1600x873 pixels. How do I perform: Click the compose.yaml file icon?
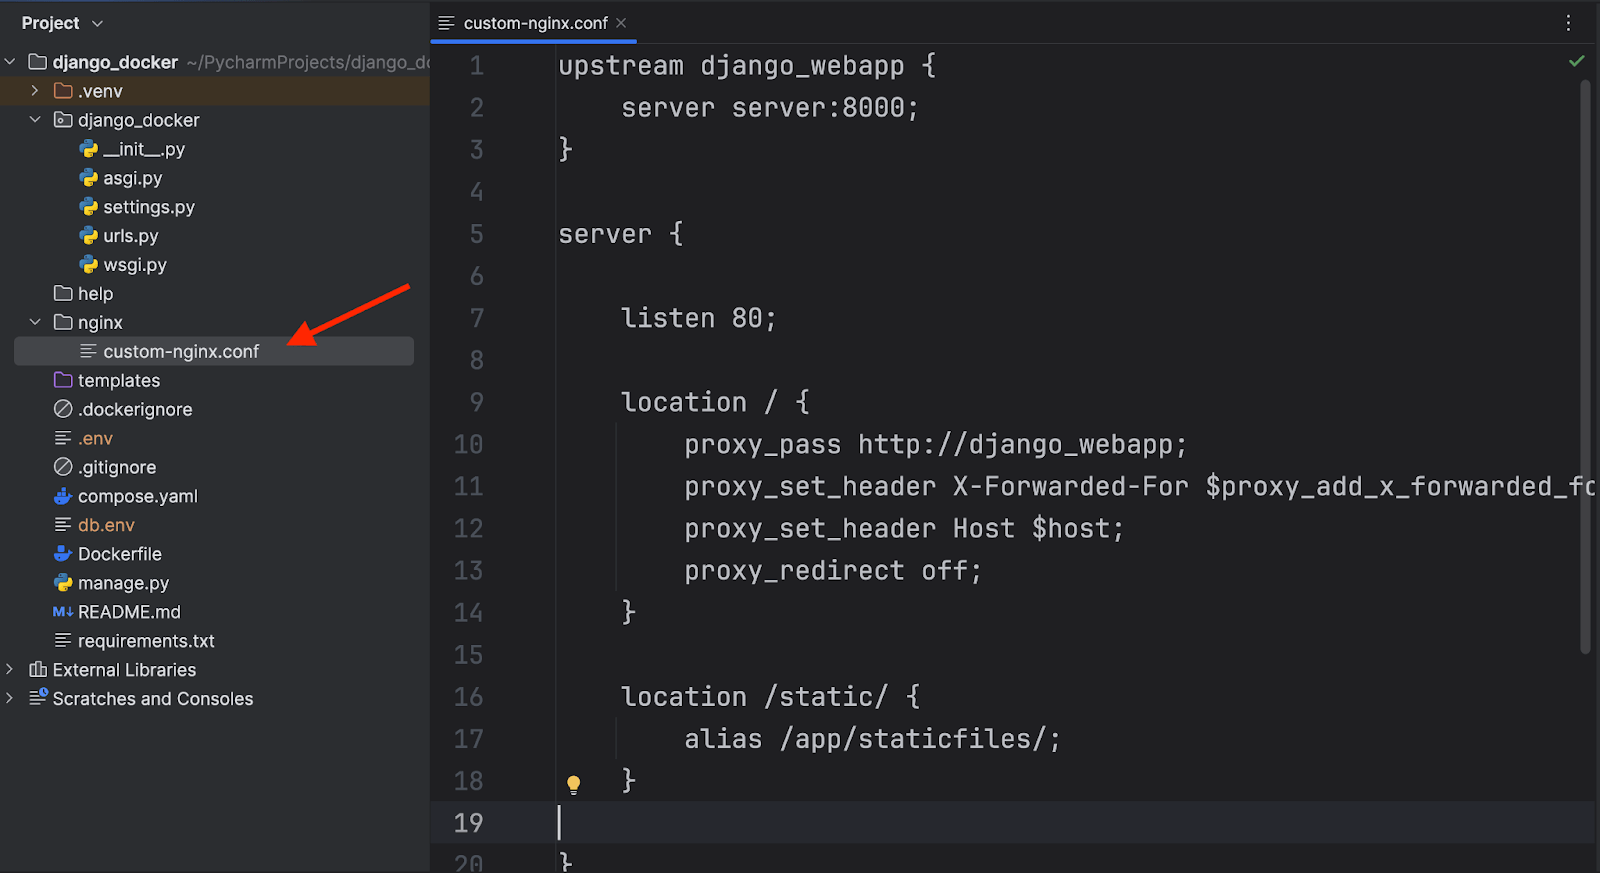pos(63,496)
